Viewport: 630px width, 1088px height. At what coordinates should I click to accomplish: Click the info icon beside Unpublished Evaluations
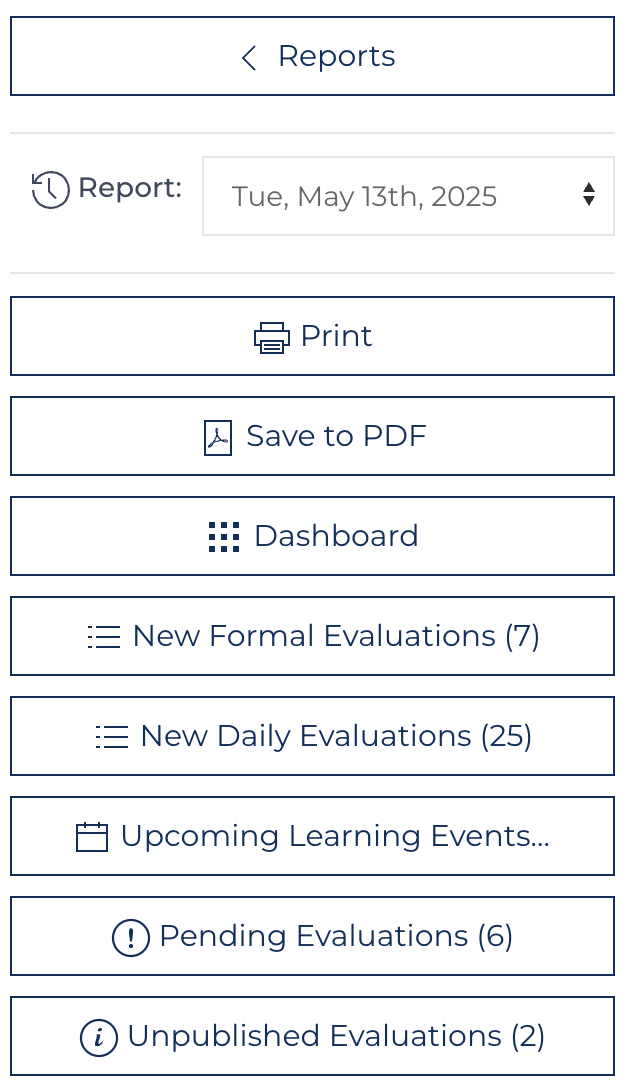tap(99, 1037)
